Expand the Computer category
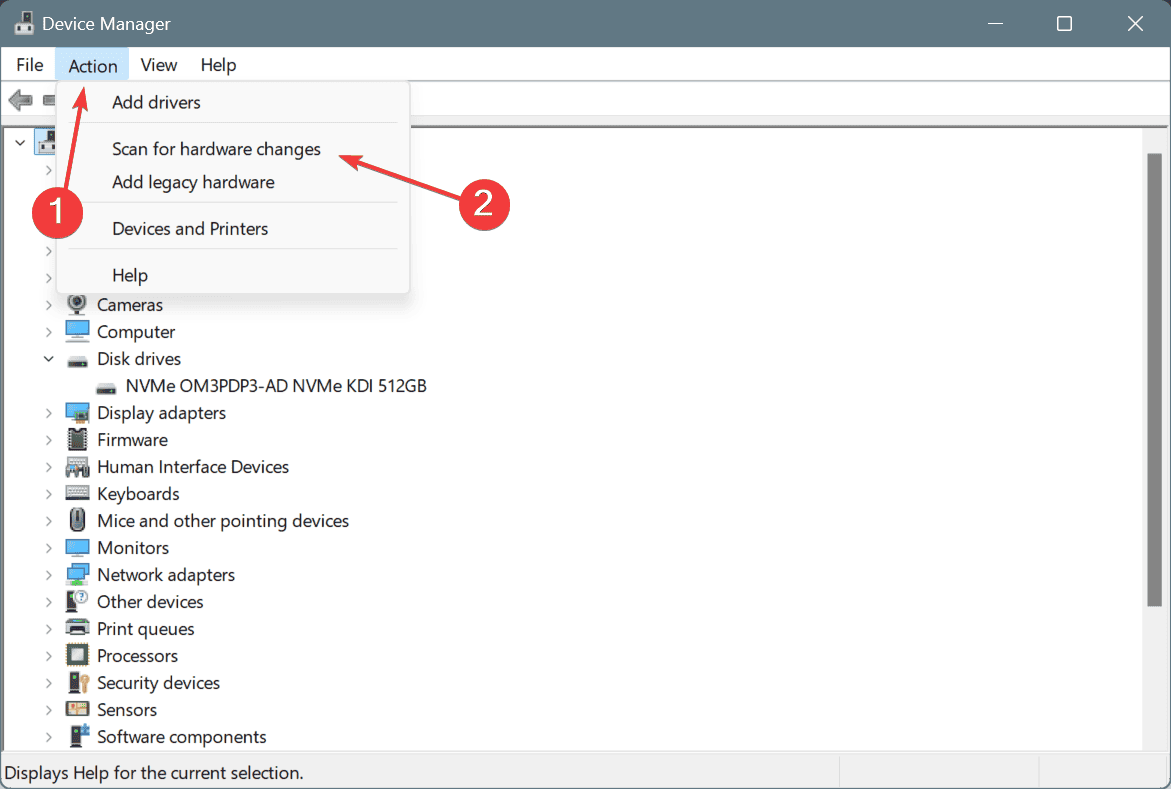 point(49,332)
